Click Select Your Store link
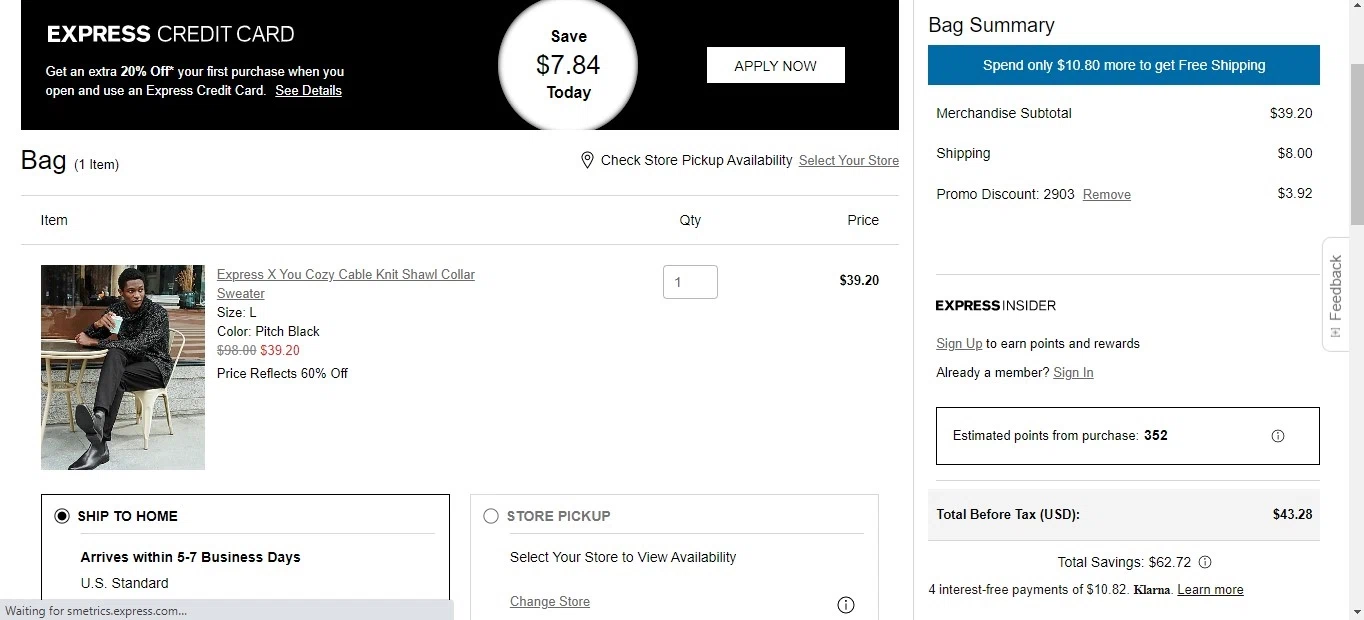Screen dimensions: 1364x620 [x=848, y=161]
